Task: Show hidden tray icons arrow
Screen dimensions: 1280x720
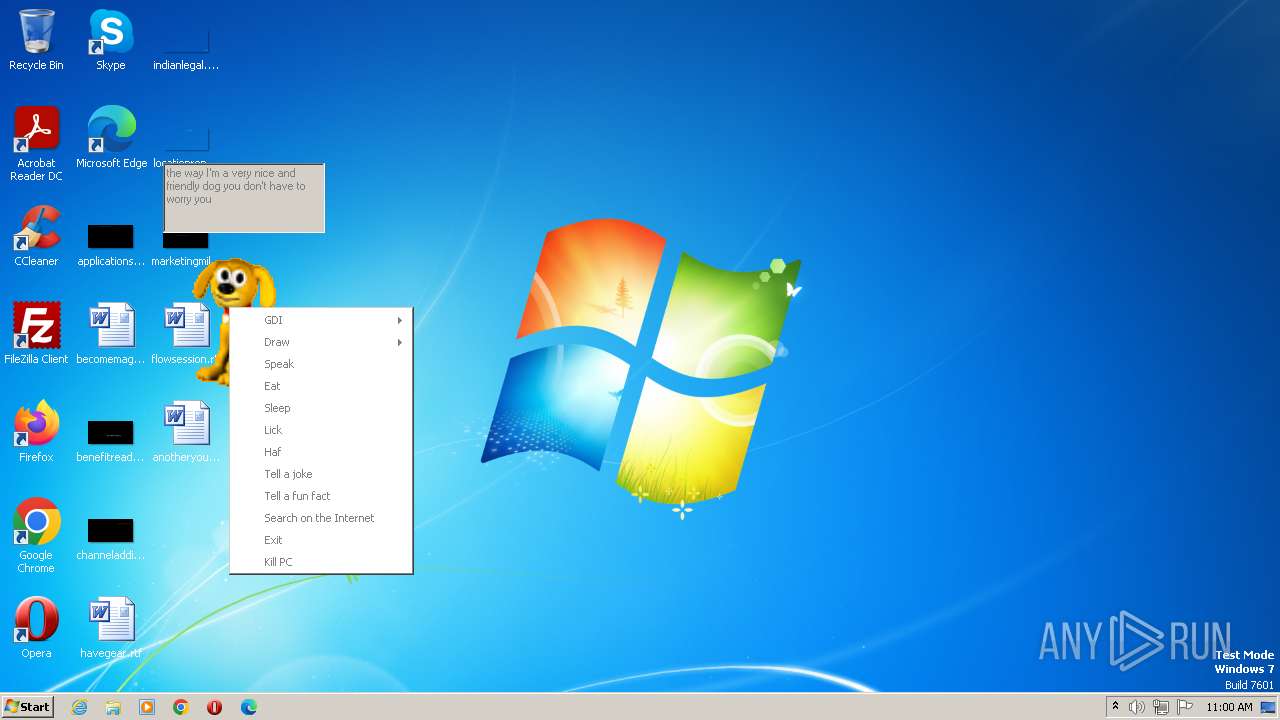Action: pyautogui.click(x=1115, y=706)
